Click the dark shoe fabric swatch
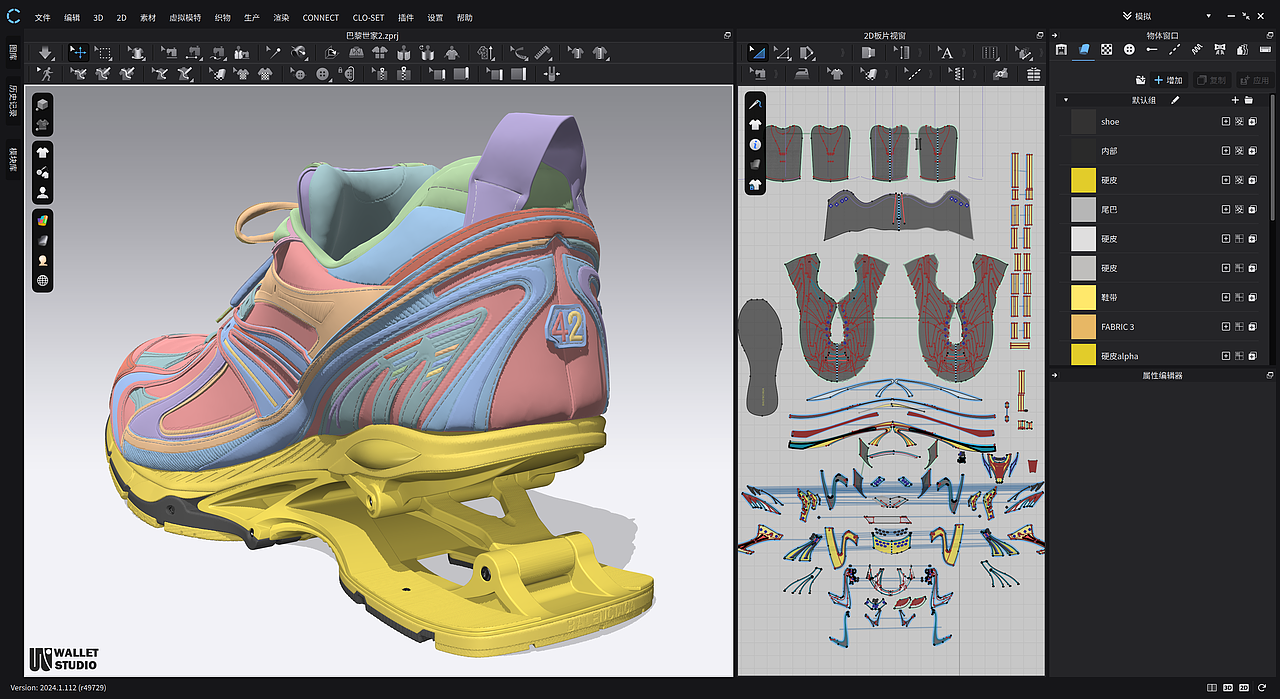 pos(1084,121)
